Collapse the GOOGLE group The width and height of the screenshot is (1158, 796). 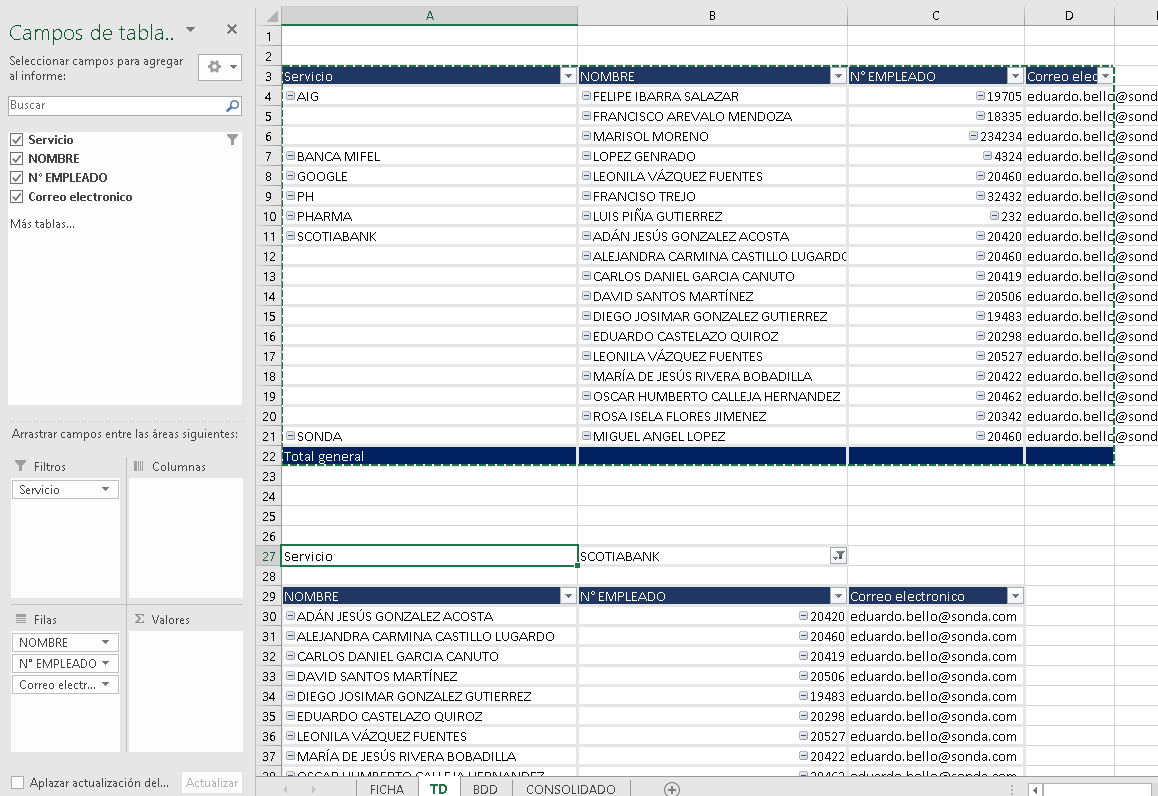pos(290,176)
